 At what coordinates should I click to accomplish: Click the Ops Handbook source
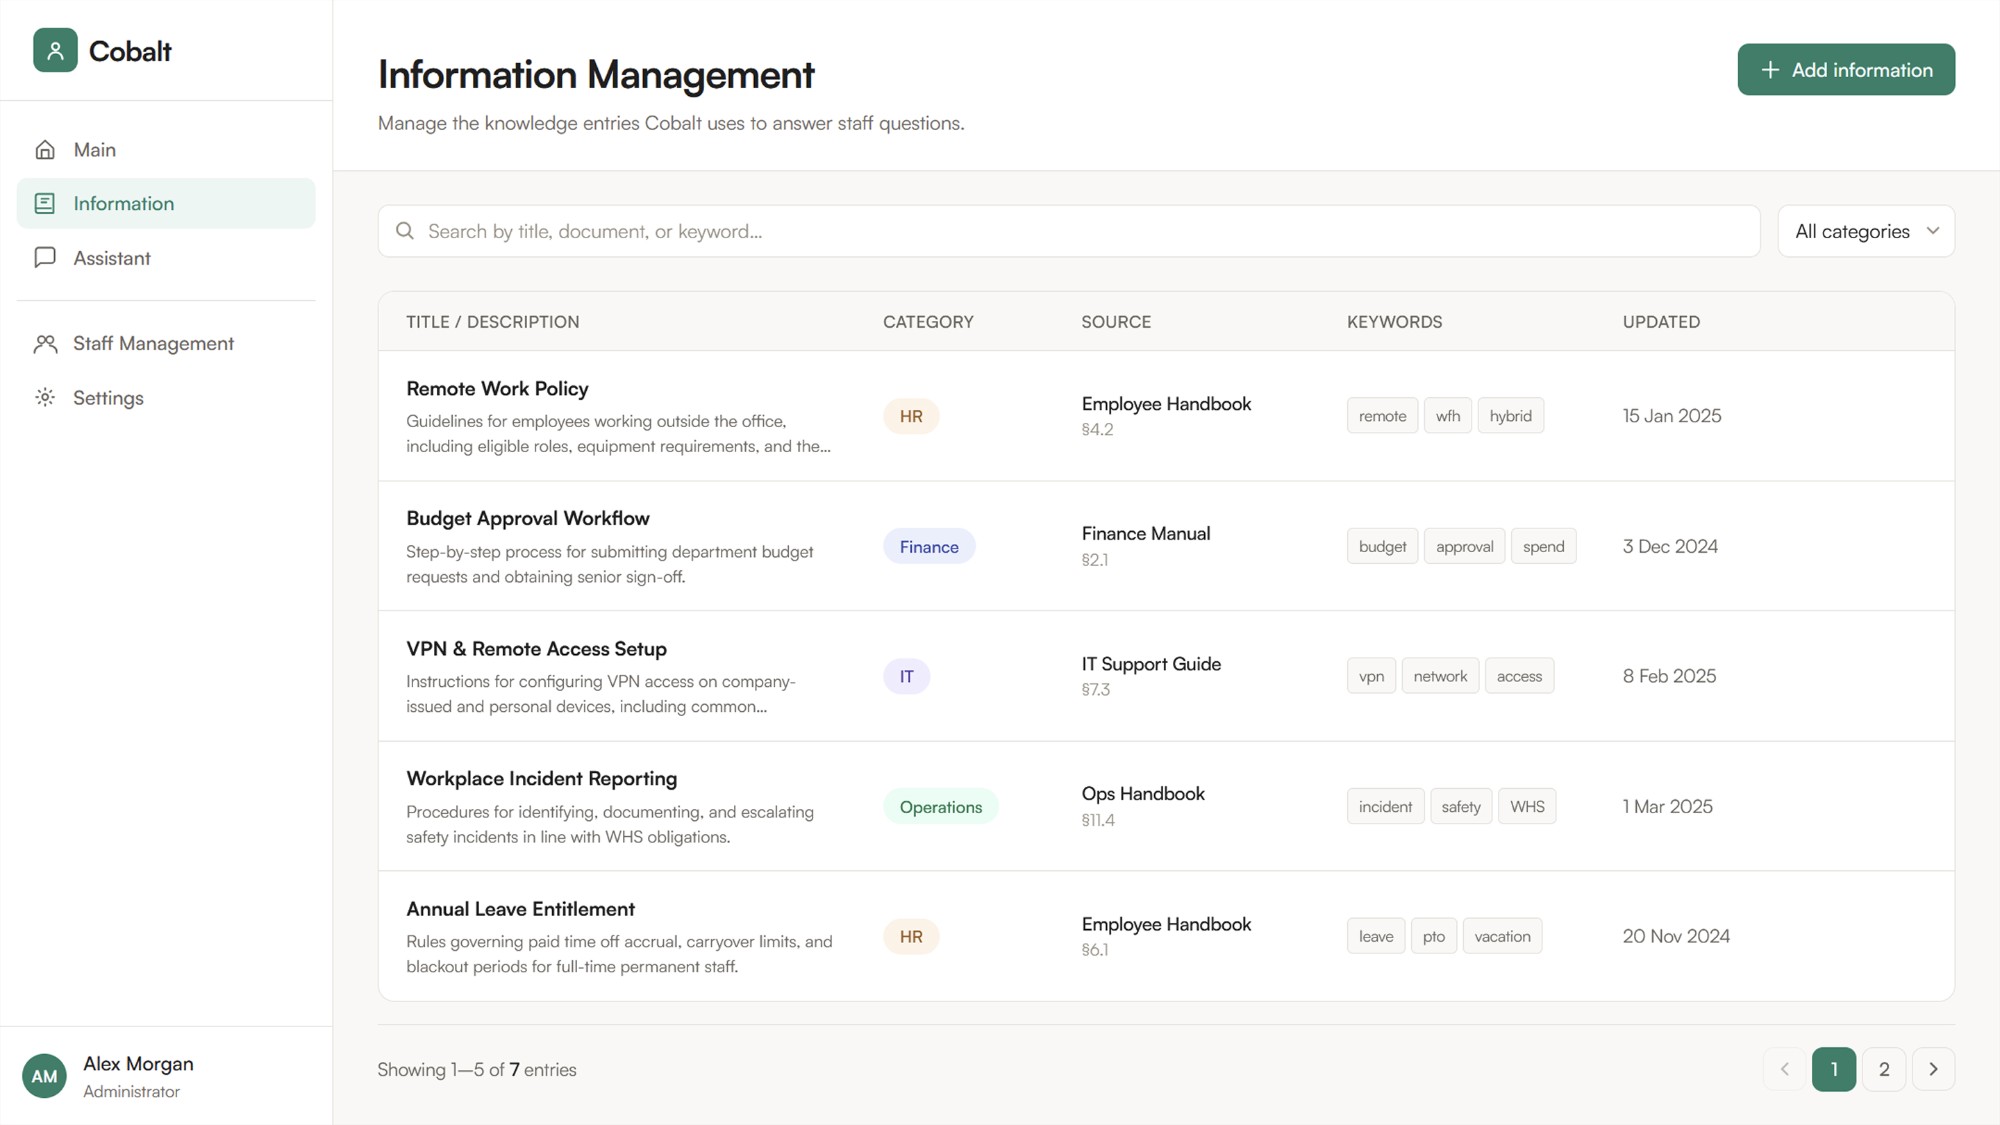pyautogui.click(x=1143, y=793)
